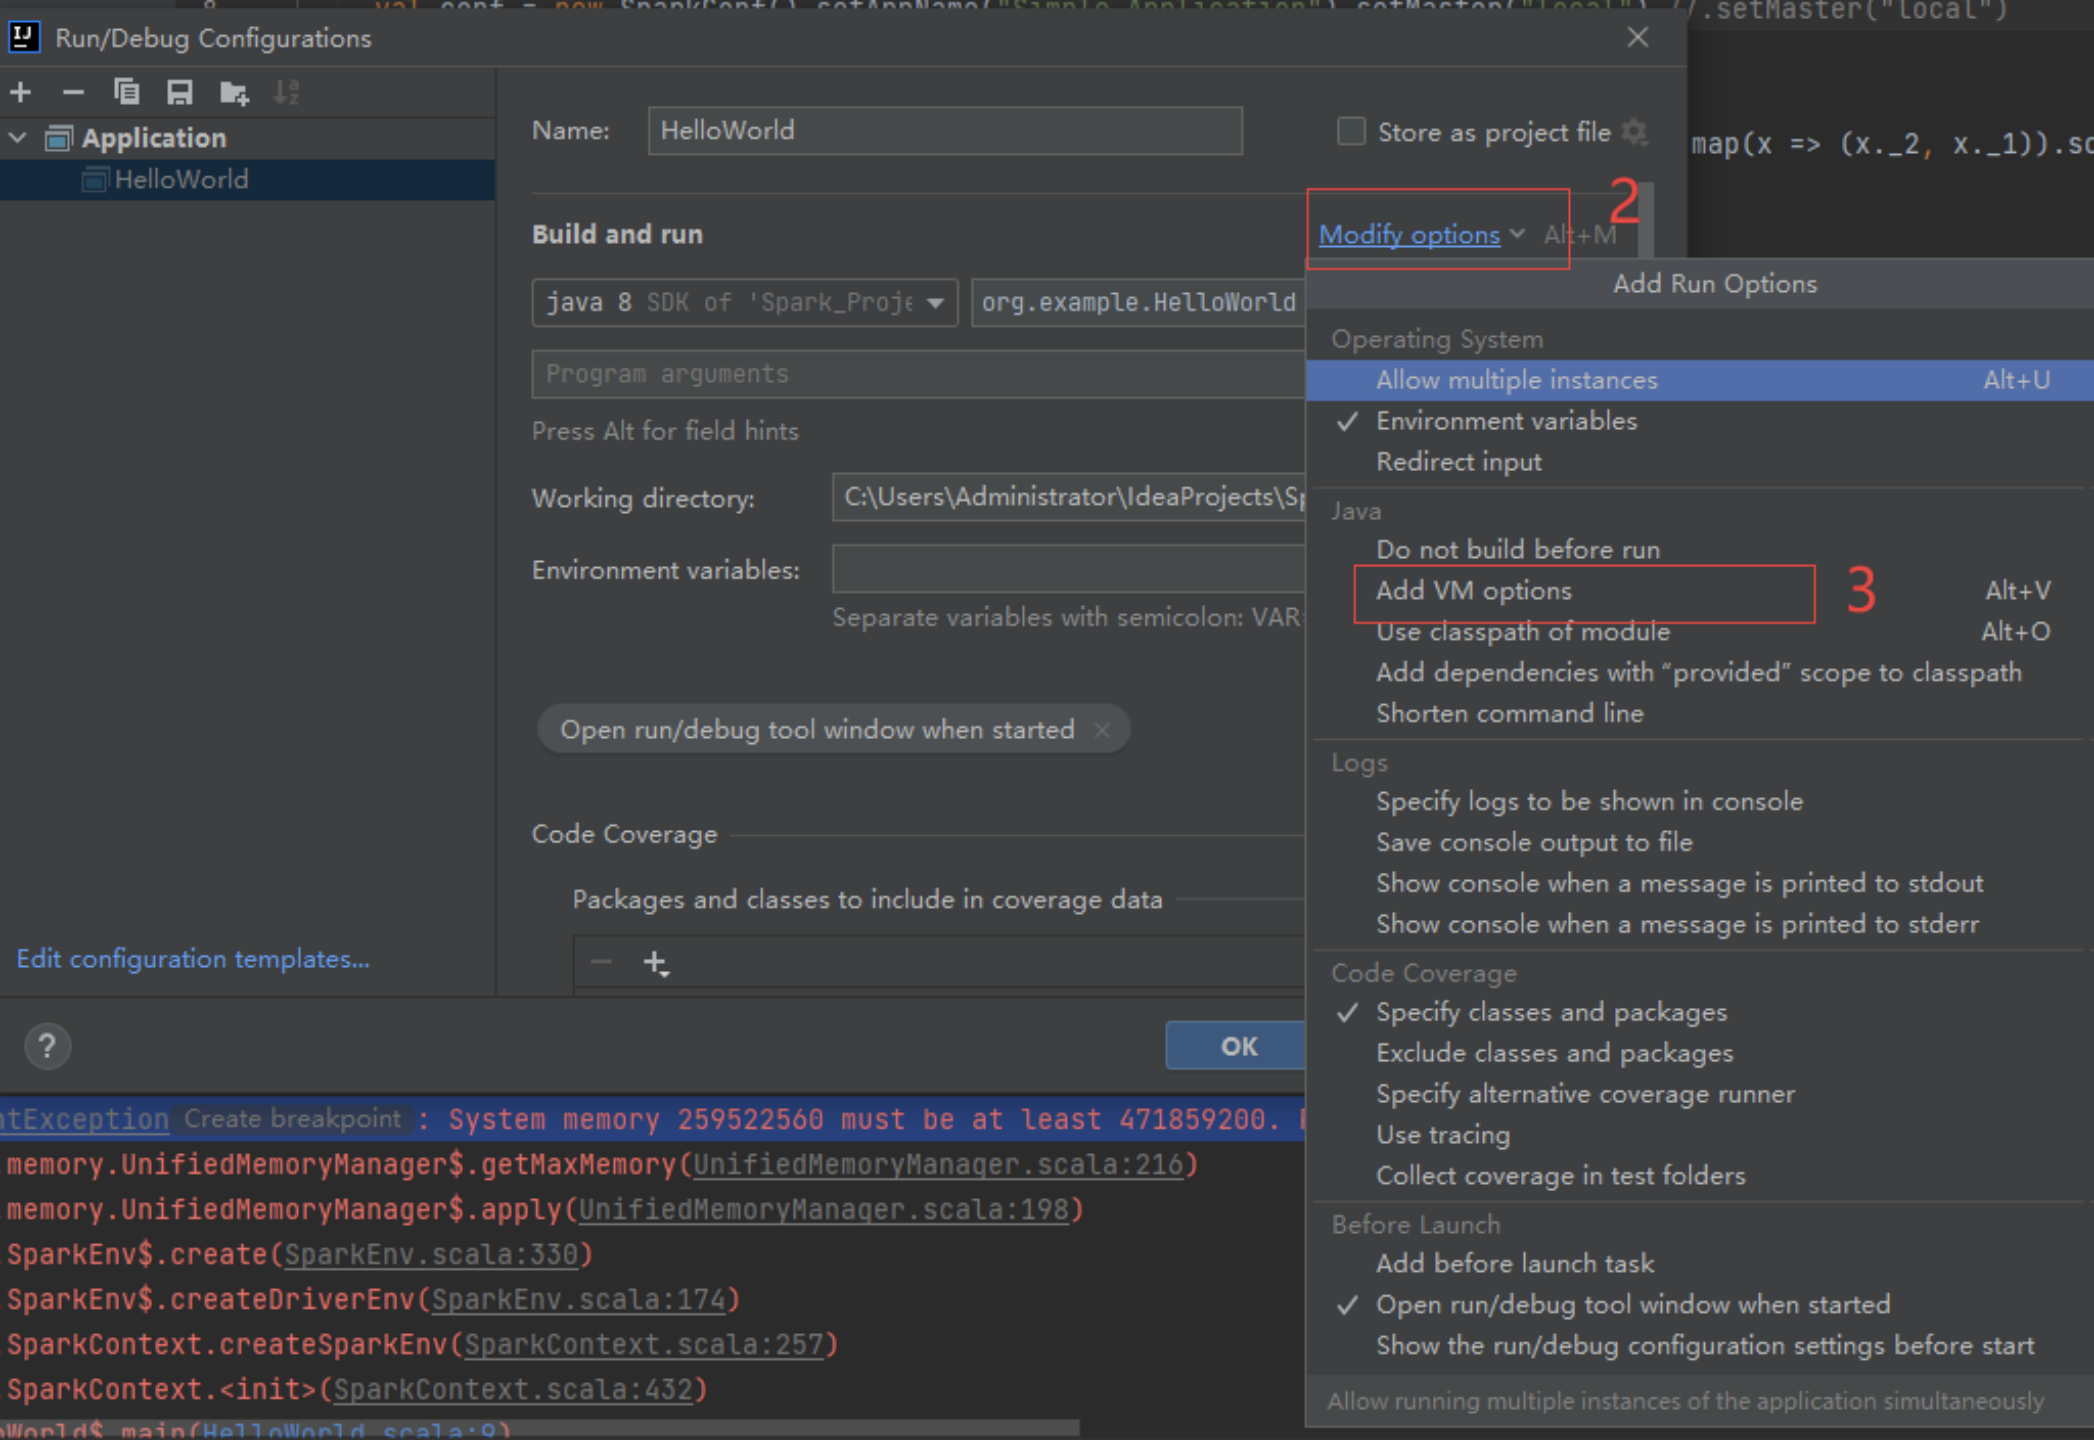Image resolution: width=2094 pixels, height=1440 pixels.
Task: Select Add VM options menu entry
Action: pos(1474,591)
